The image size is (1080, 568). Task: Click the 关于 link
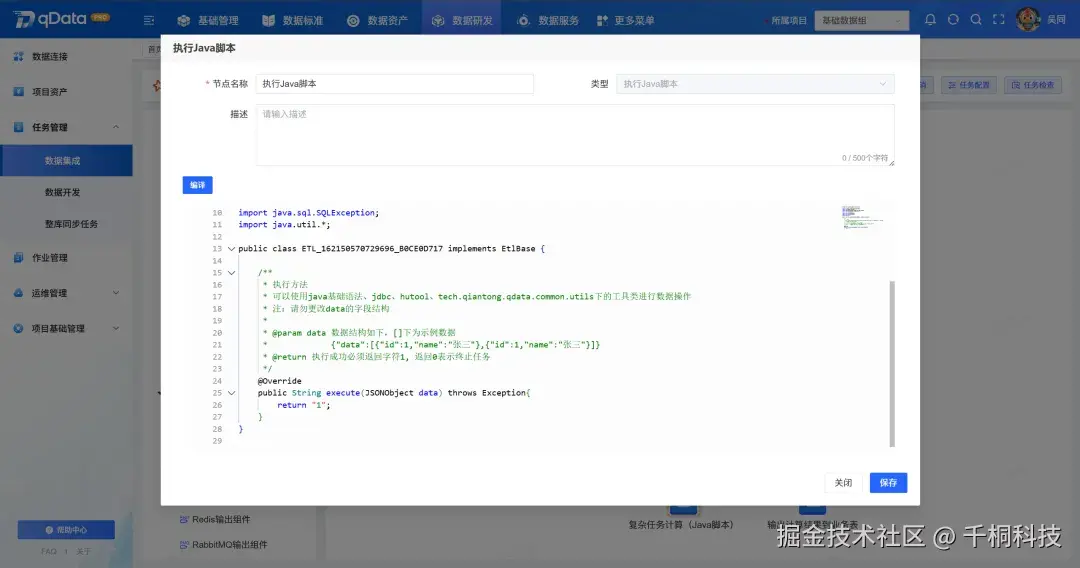pos(83,551)
